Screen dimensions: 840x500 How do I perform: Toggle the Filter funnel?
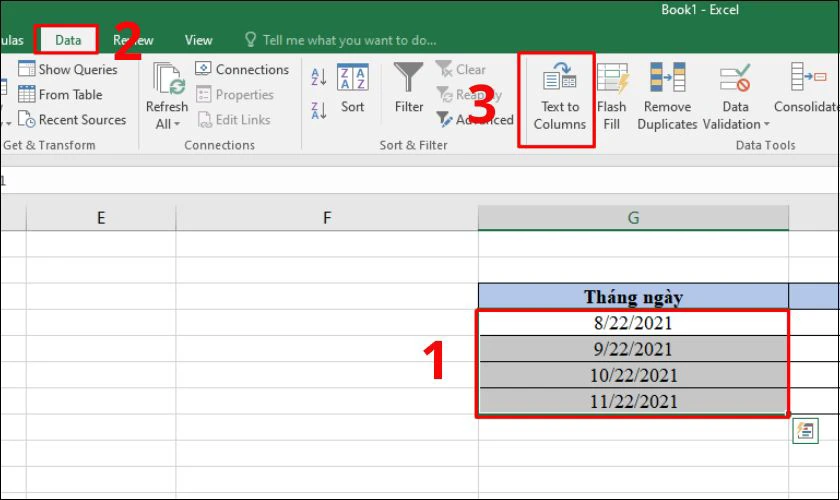409,87
